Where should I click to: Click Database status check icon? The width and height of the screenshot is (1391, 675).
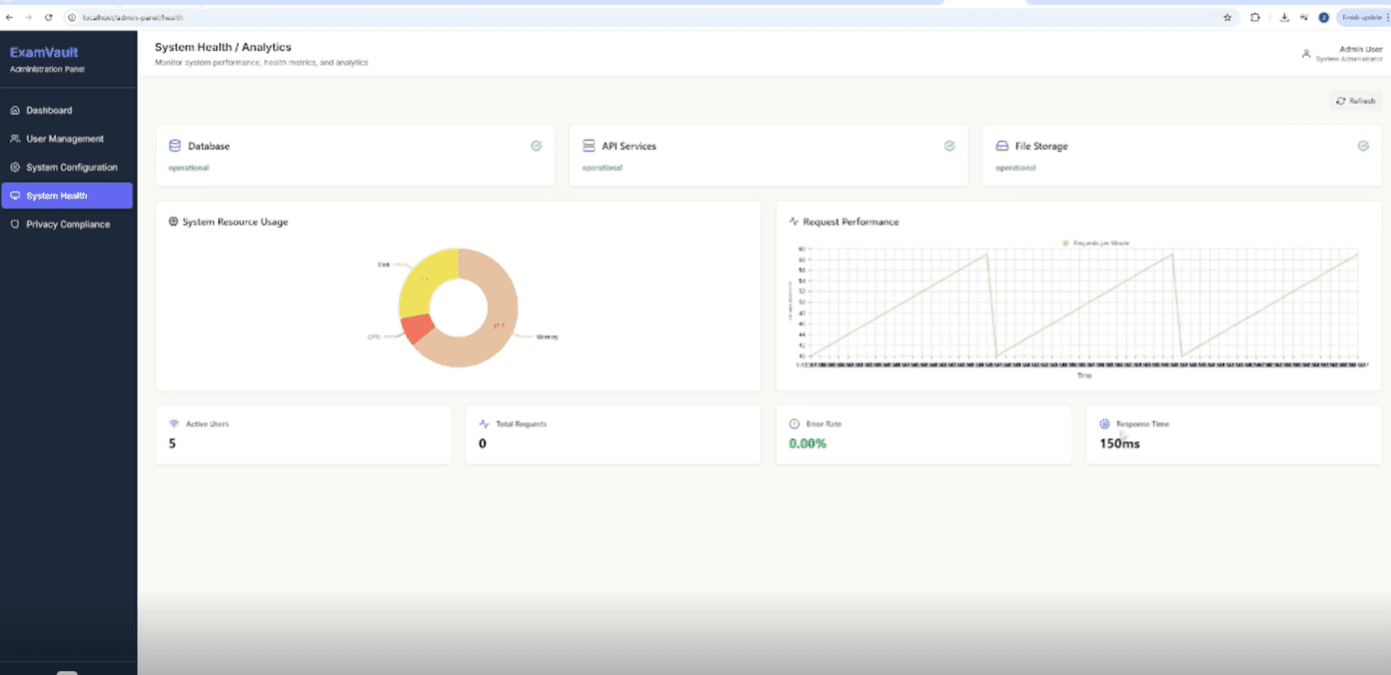(536, 146)
